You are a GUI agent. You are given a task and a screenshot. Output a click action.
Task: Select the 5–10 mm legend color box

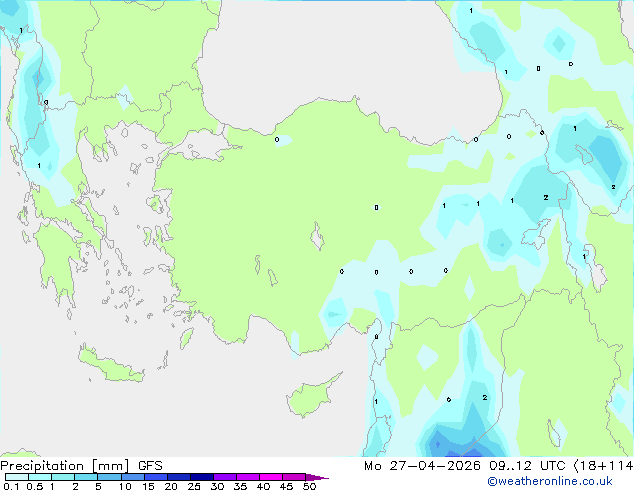pos(109,477)
